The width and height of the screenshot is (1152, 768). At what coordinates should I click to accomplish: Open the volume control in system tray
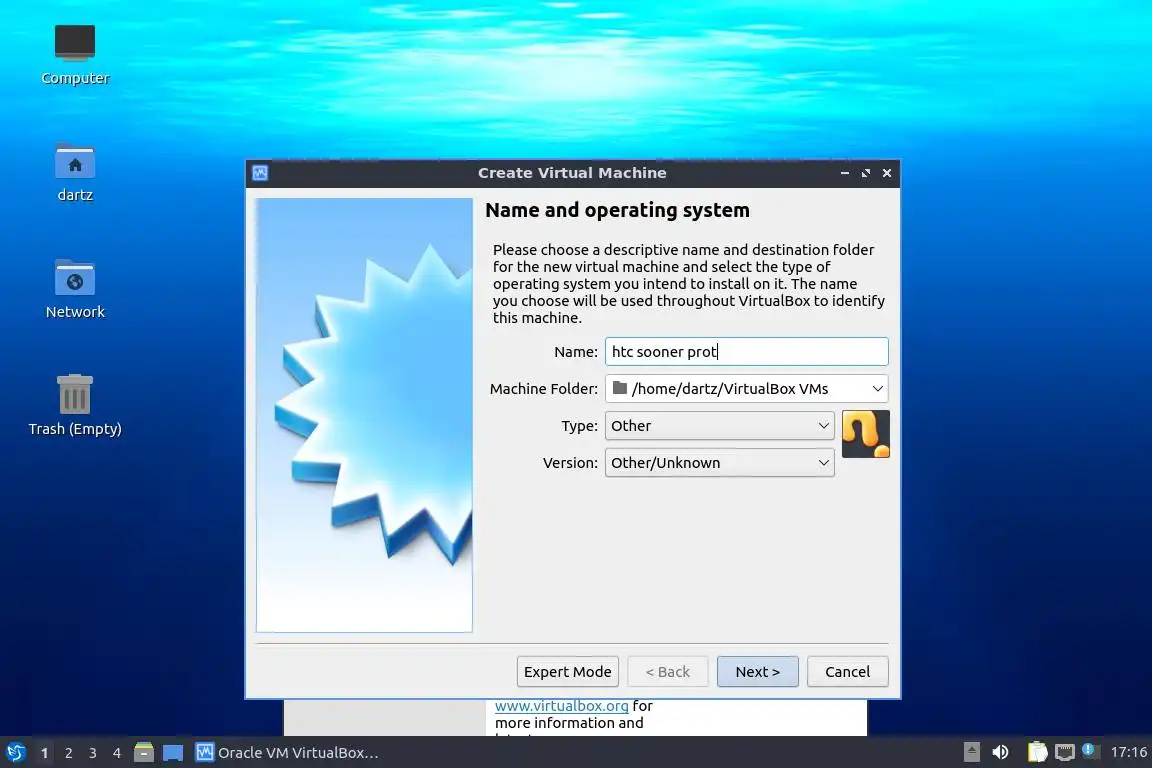pyautogui.click(x=1000, y=752)
